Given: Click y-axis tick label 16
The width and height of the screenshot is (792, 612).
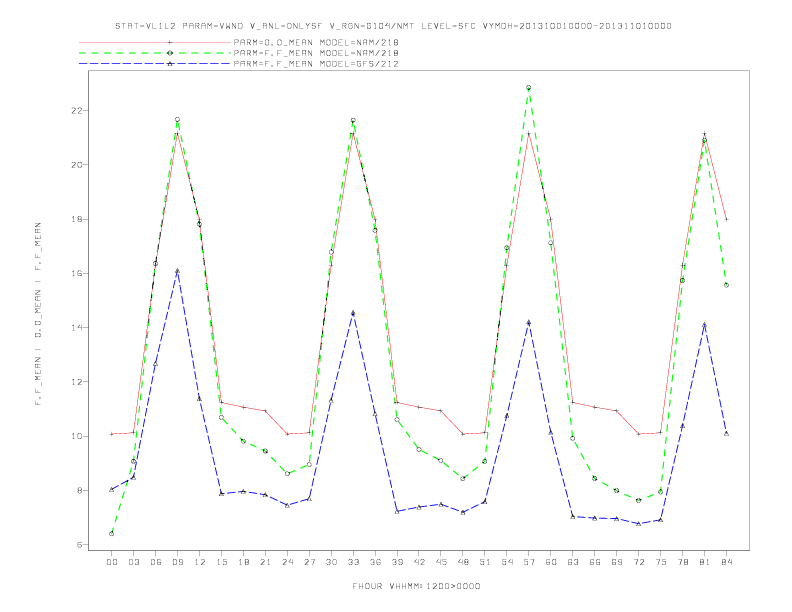Looking at the screenshot, I should [75, 273].
